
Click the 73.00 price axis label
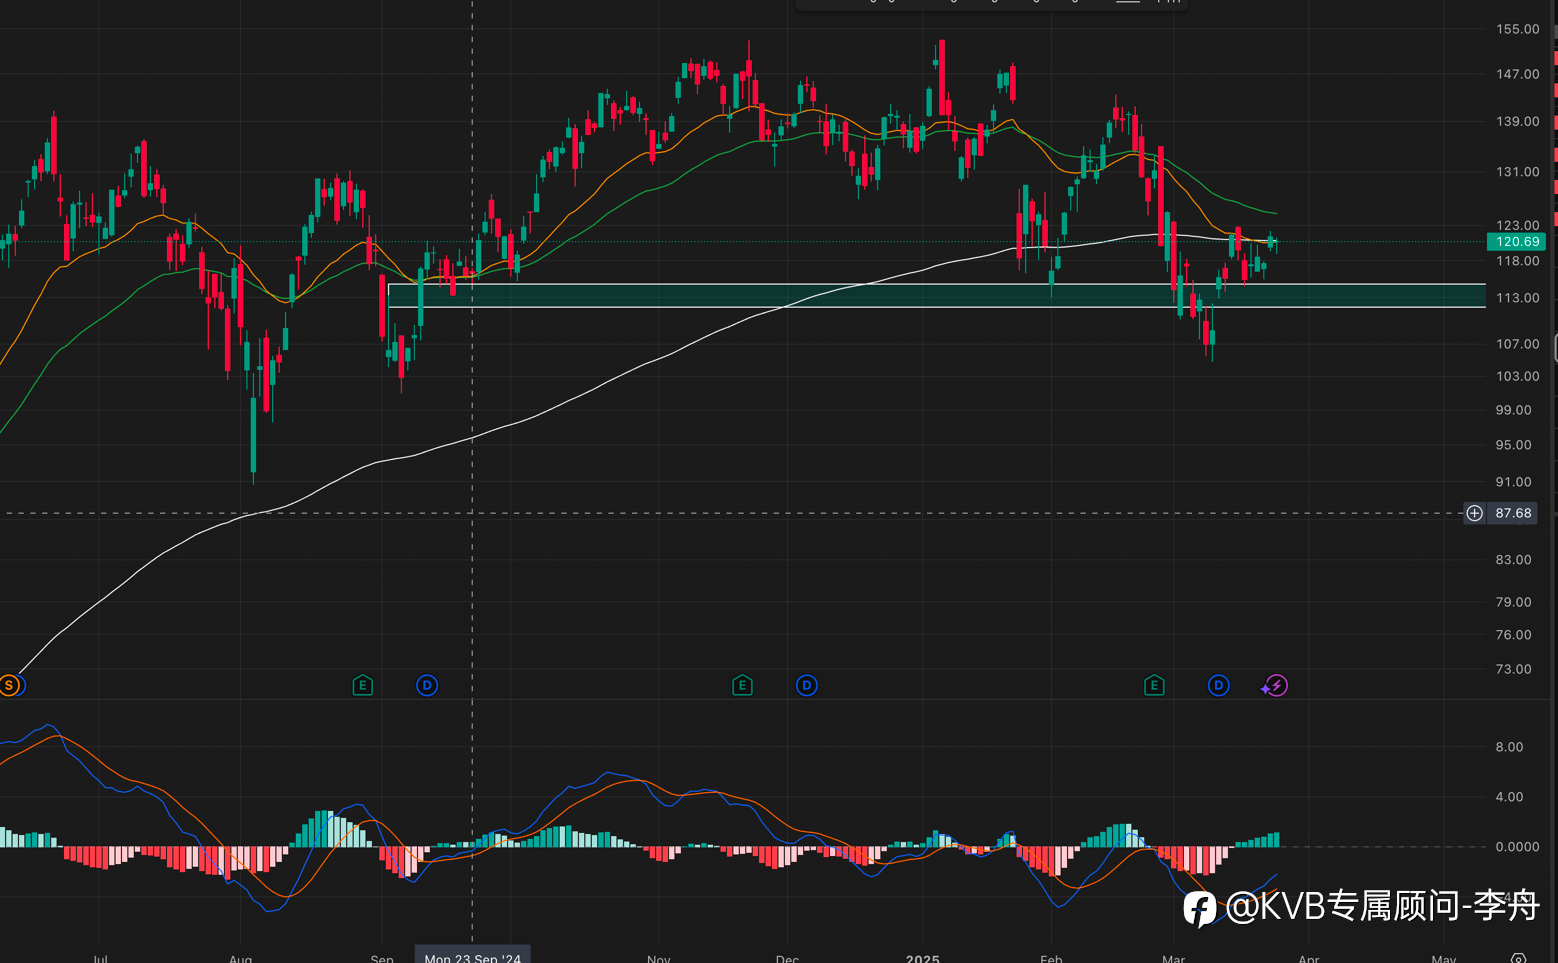click(1513, 669)
